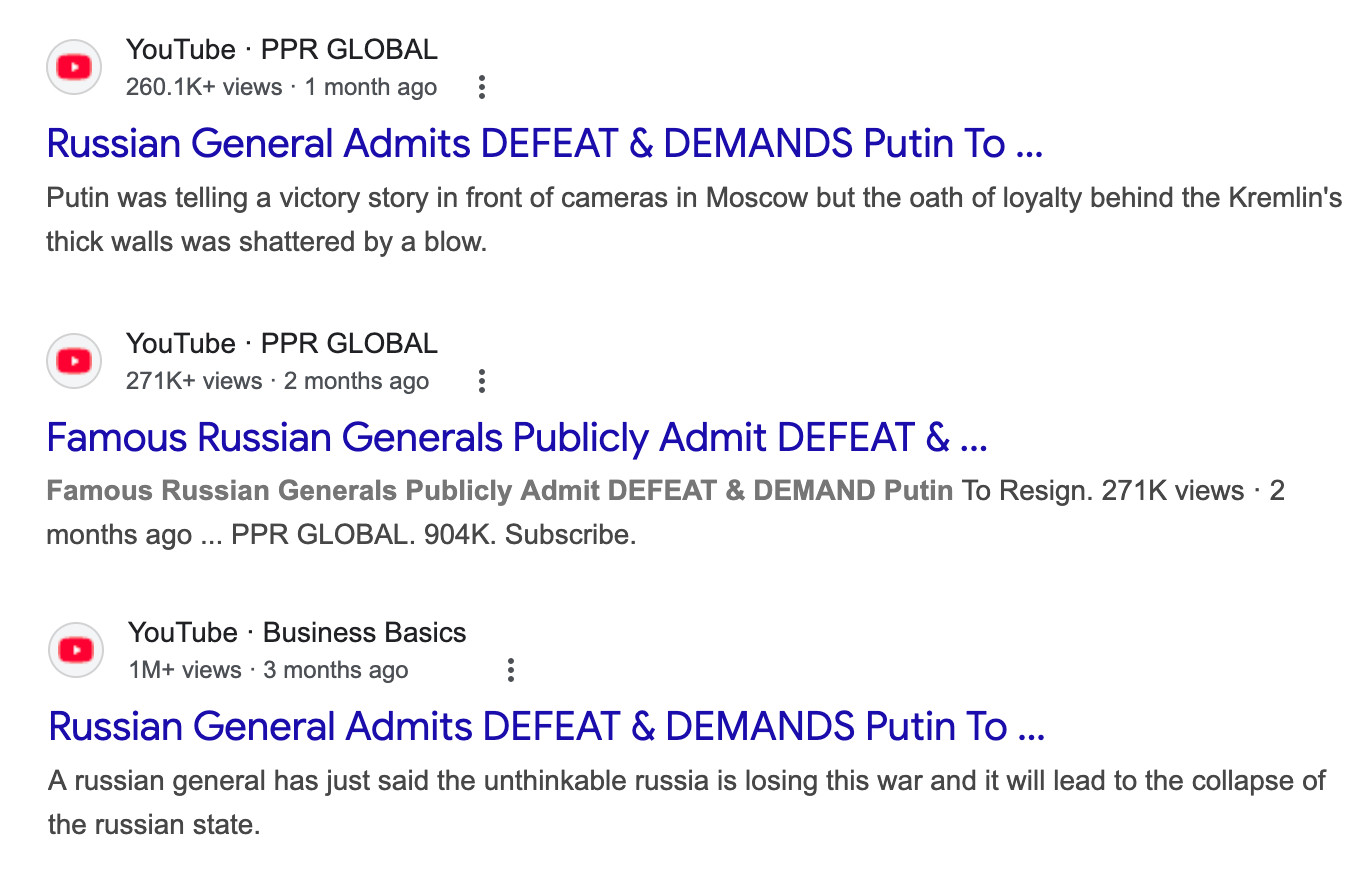Open the Business Basics 'Russian General Admits DEFEAT' title

point(546,727)
